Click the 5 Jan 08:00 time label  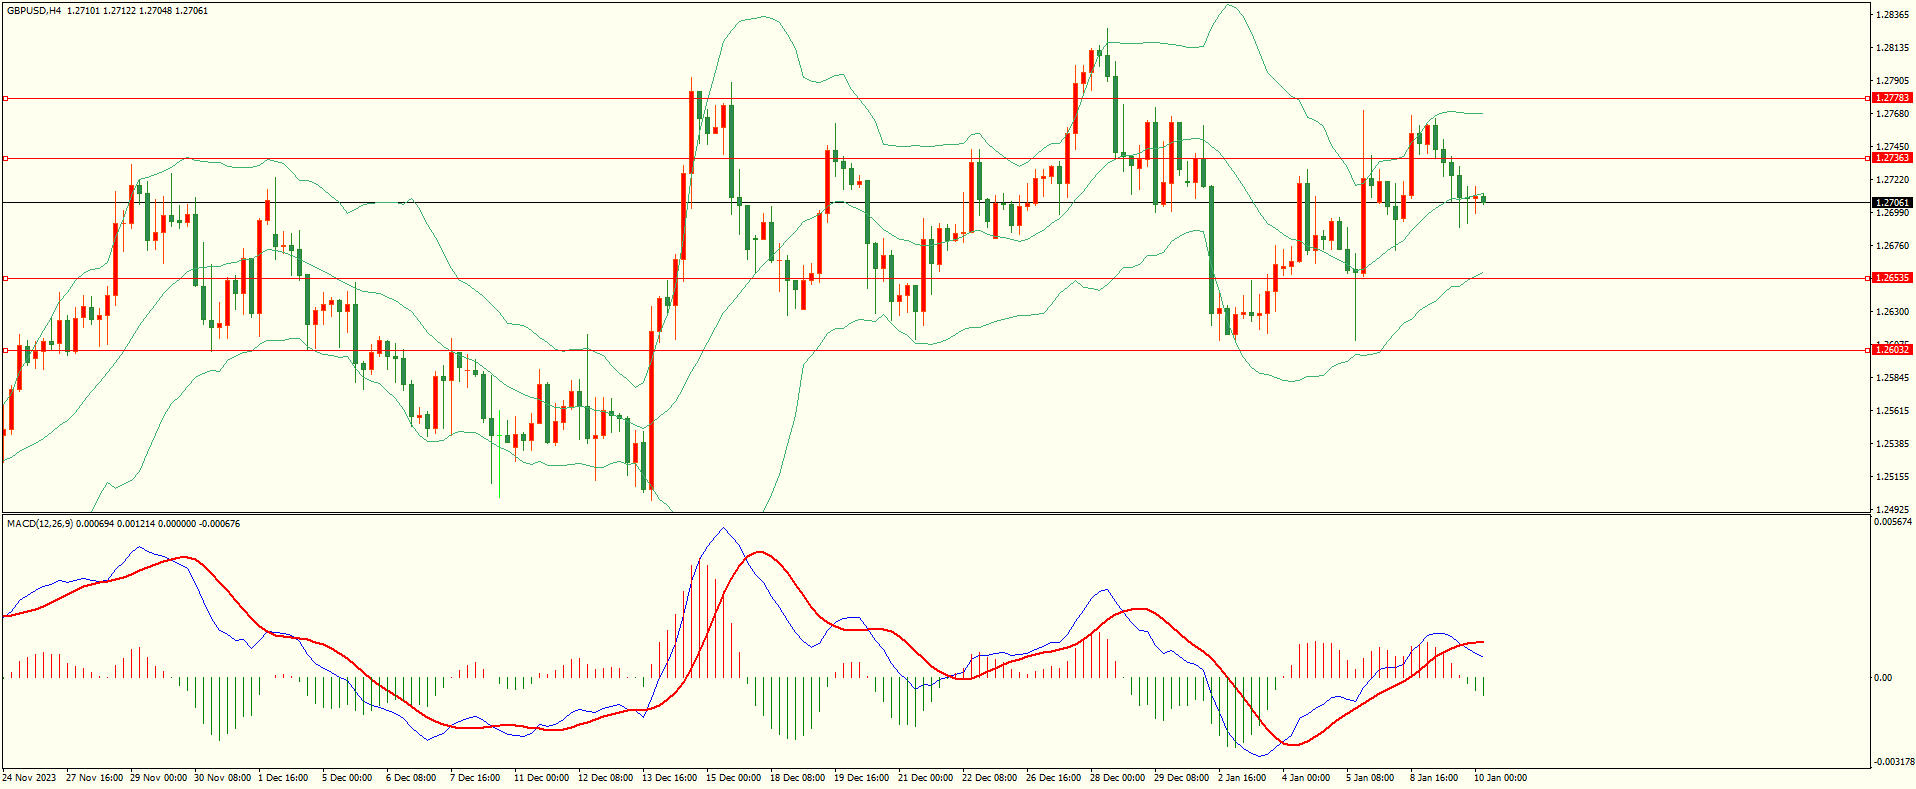click(x=1370, y=778)
